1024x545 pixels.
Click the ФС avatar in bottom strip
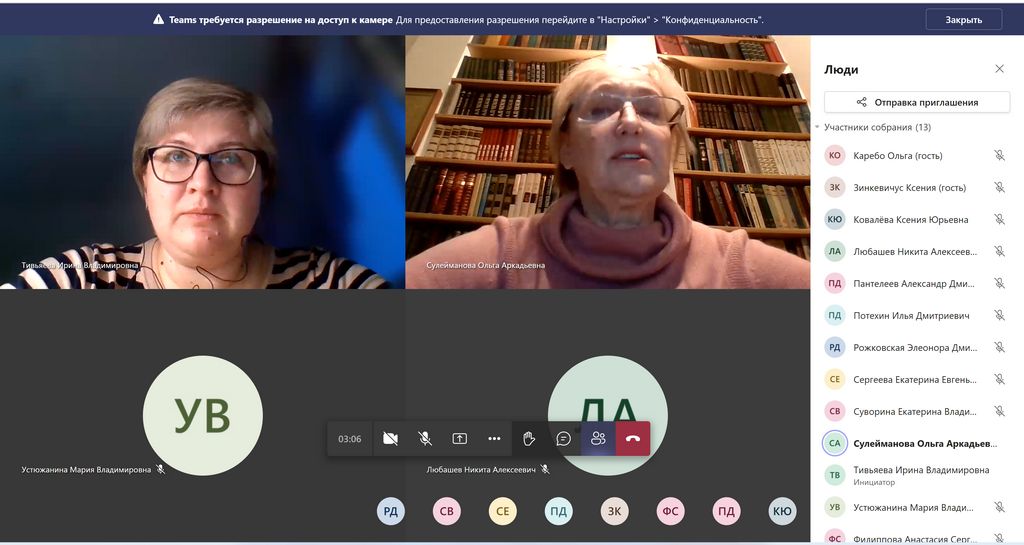coord(671,512)
